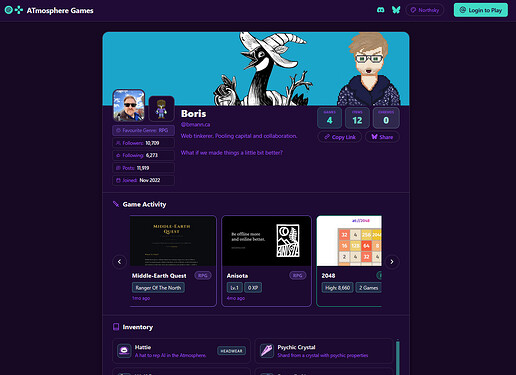Click the Northsky button
Image resolution: width=516 pixels, height=375 pixels.
click(x=425, y=10)
